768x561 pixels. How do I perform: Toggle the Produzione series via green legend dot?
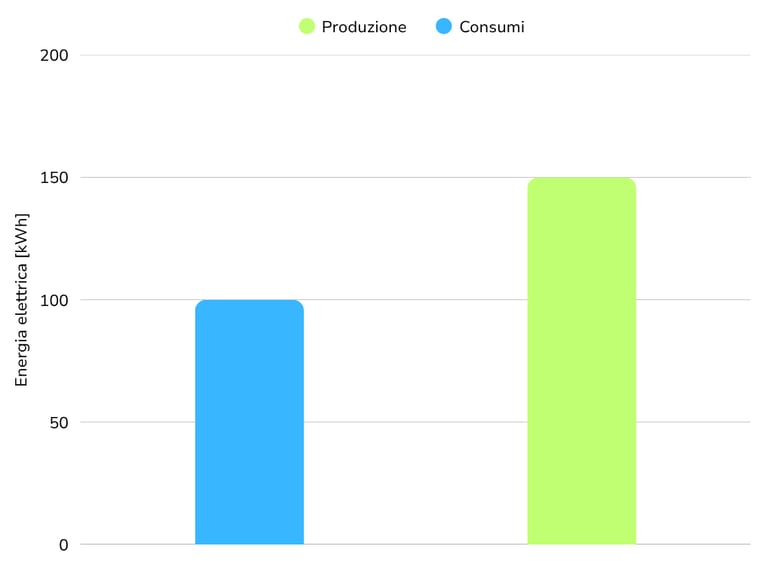click(x=307, y=26)
